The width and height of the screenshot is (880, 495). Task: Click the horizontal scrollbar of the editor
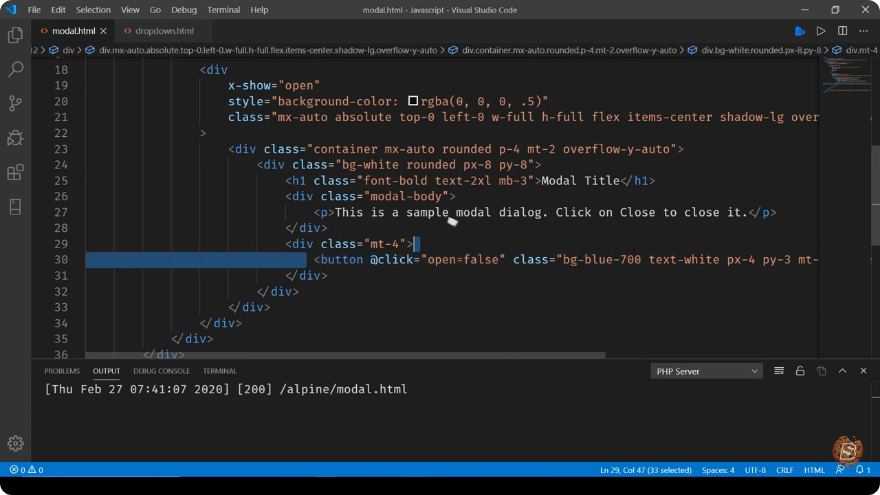point(345,355)
